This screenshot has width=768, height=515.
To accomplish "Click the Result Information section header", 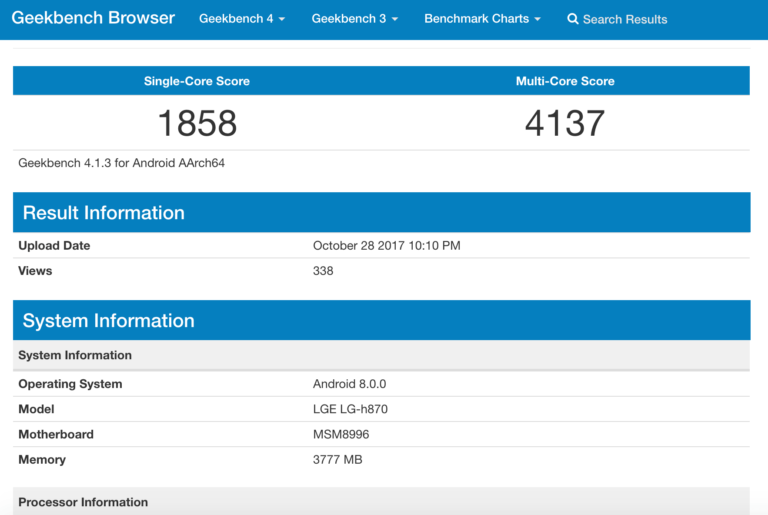I will (104, 213).
